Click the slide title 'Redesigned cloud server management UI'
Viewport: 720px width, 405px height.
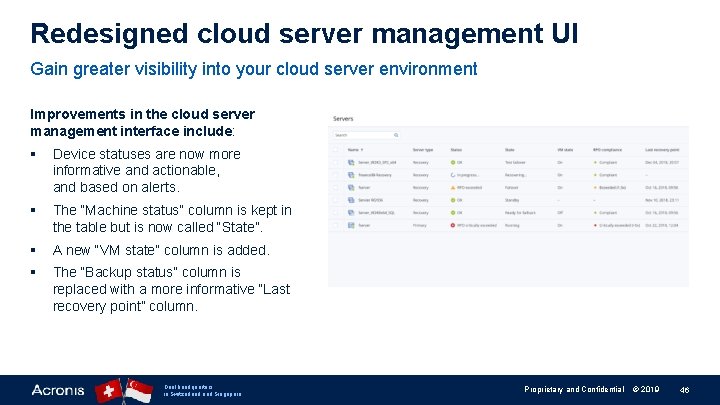pos(304,34)
